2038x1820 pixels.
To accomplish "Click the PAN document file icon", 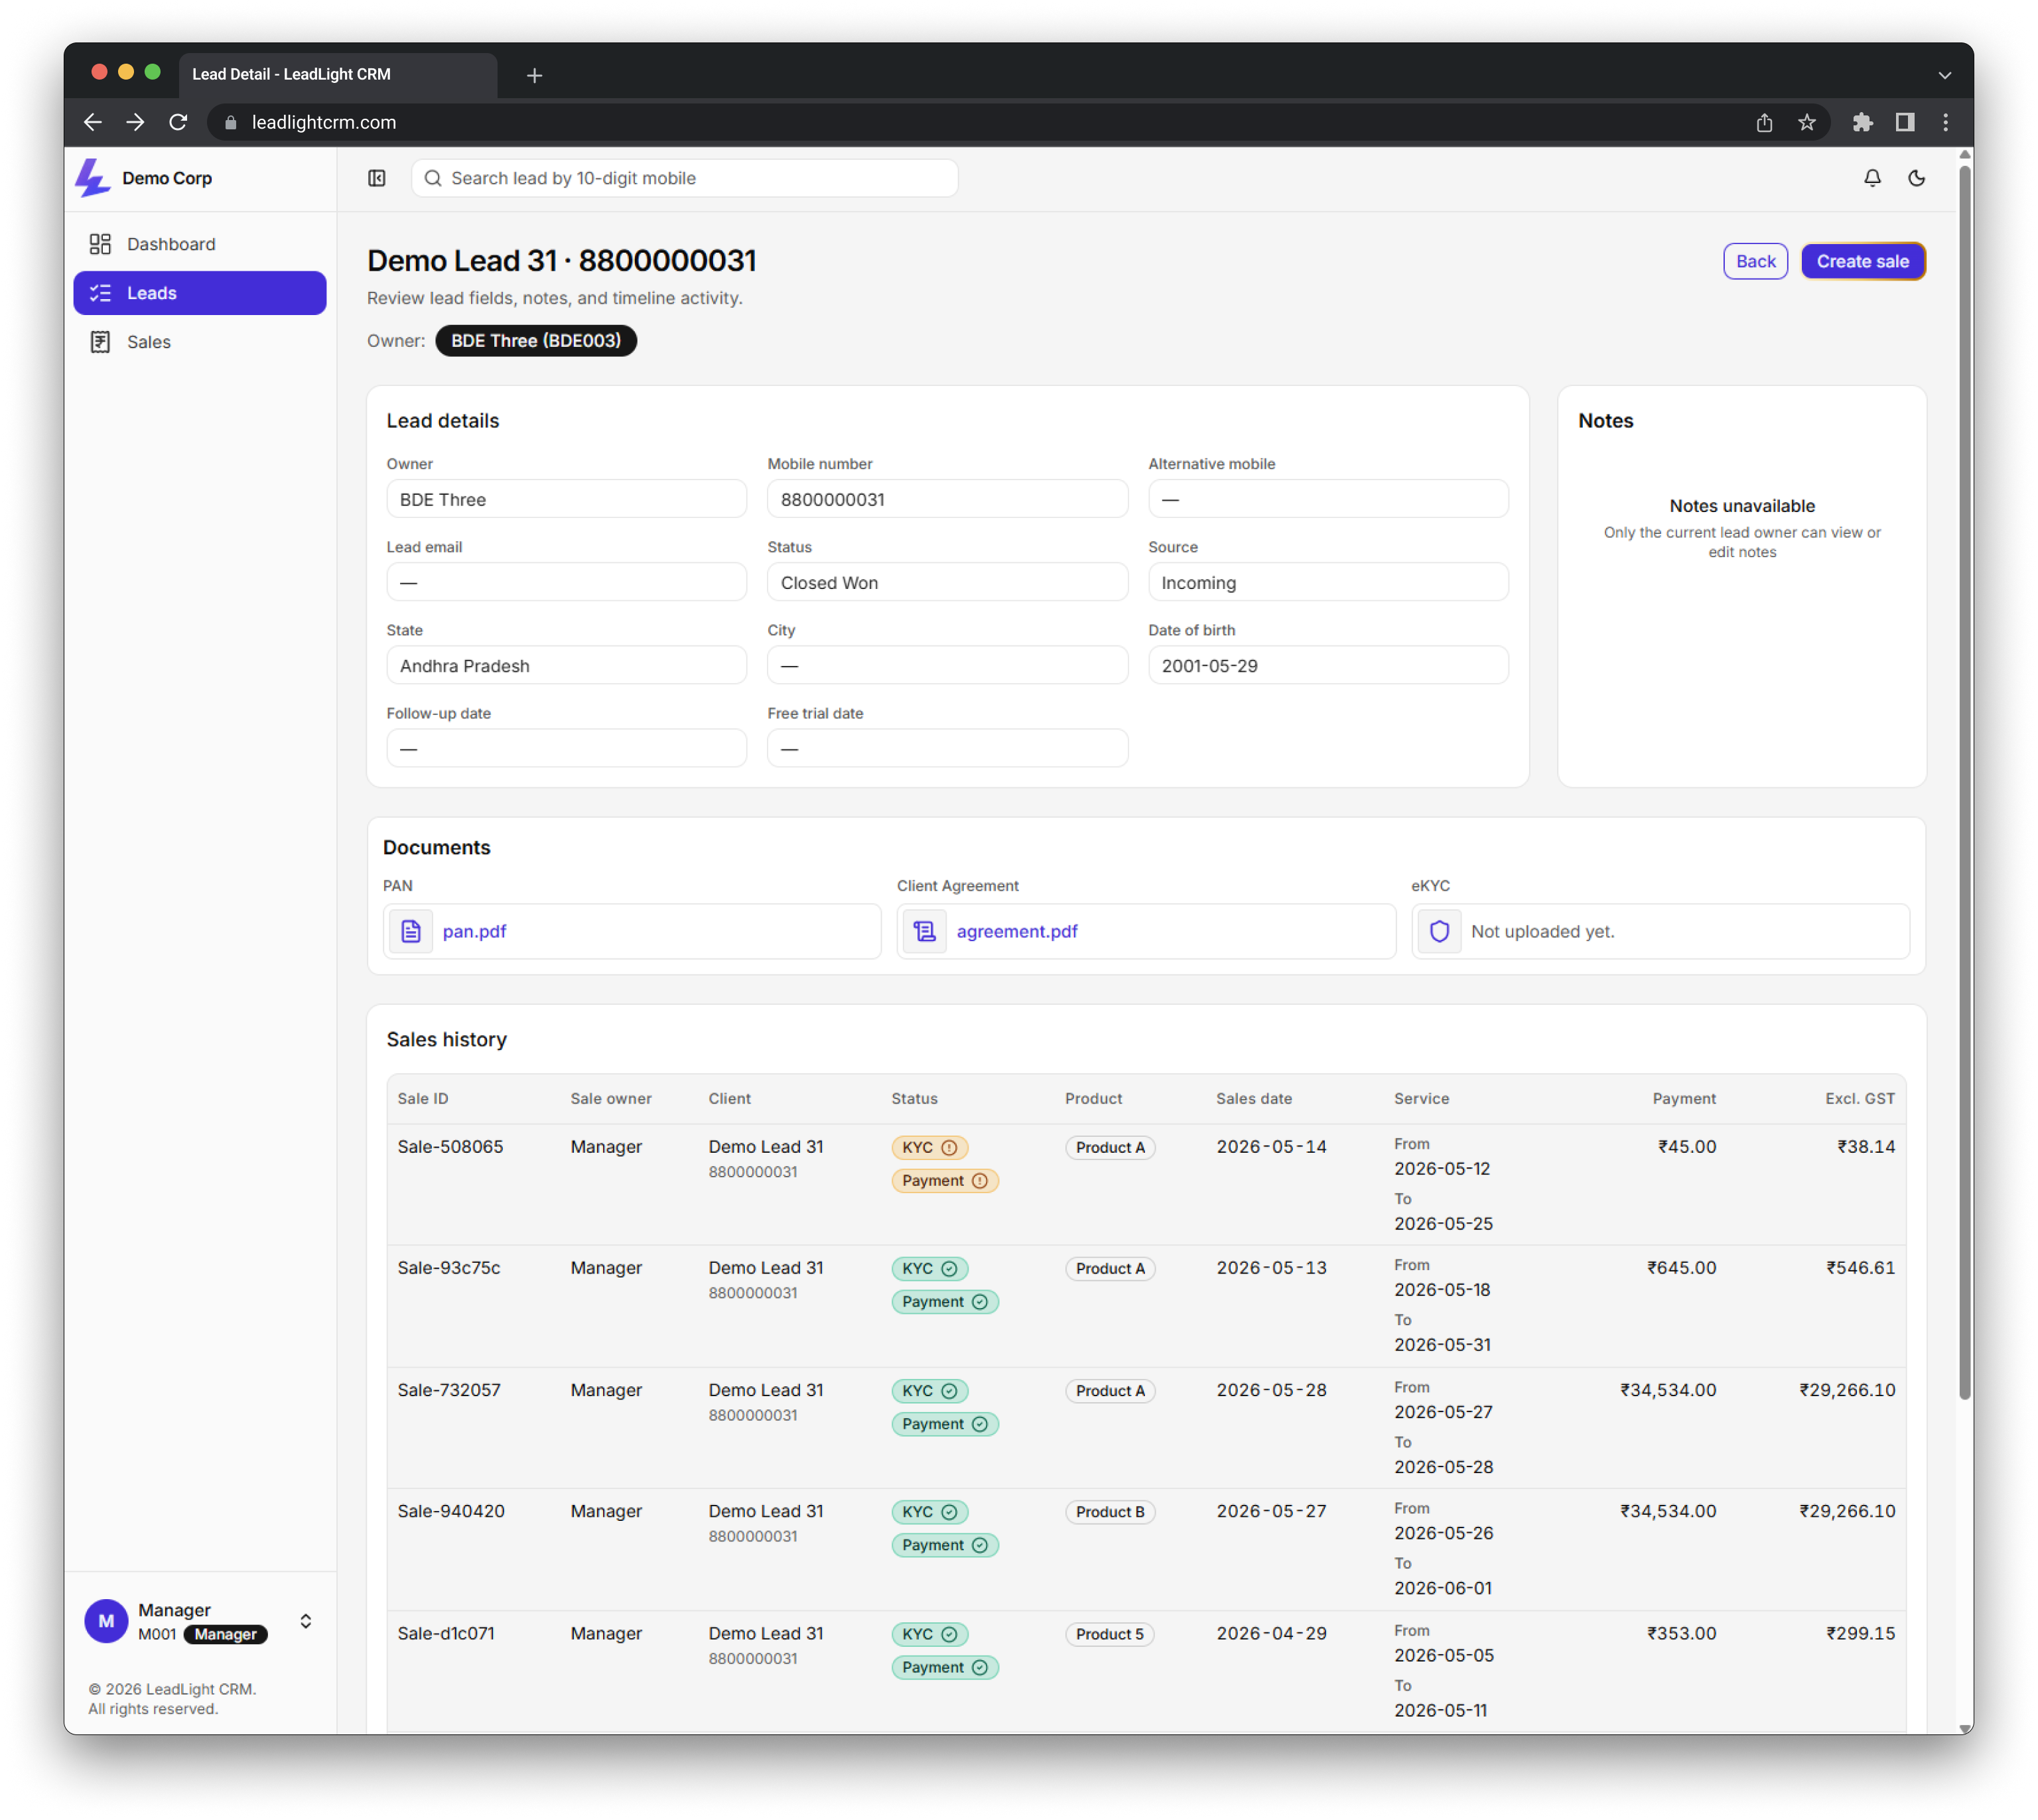I will pos(411,931).
